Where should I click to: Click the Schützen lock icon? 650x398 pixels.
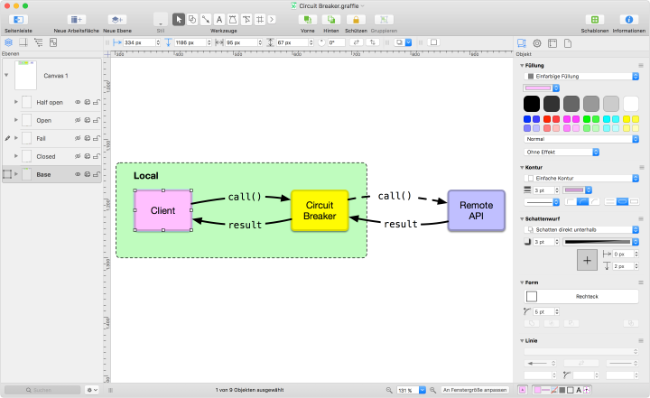pos(356,19)
